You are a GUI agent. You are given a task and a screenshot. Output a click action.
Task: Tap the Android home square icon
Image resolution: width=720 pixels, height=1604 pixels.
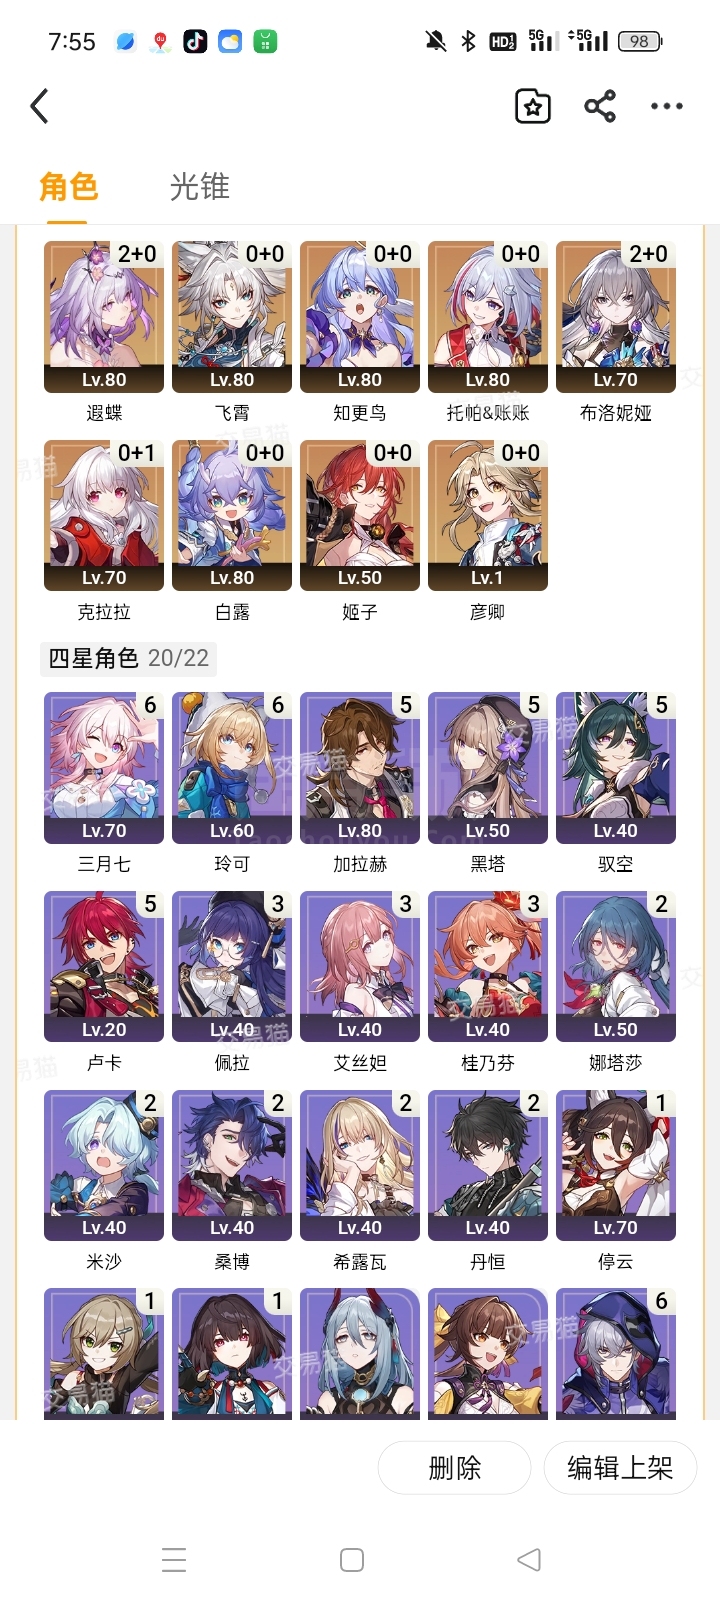pyautogui.click(x=352, y=1560)
